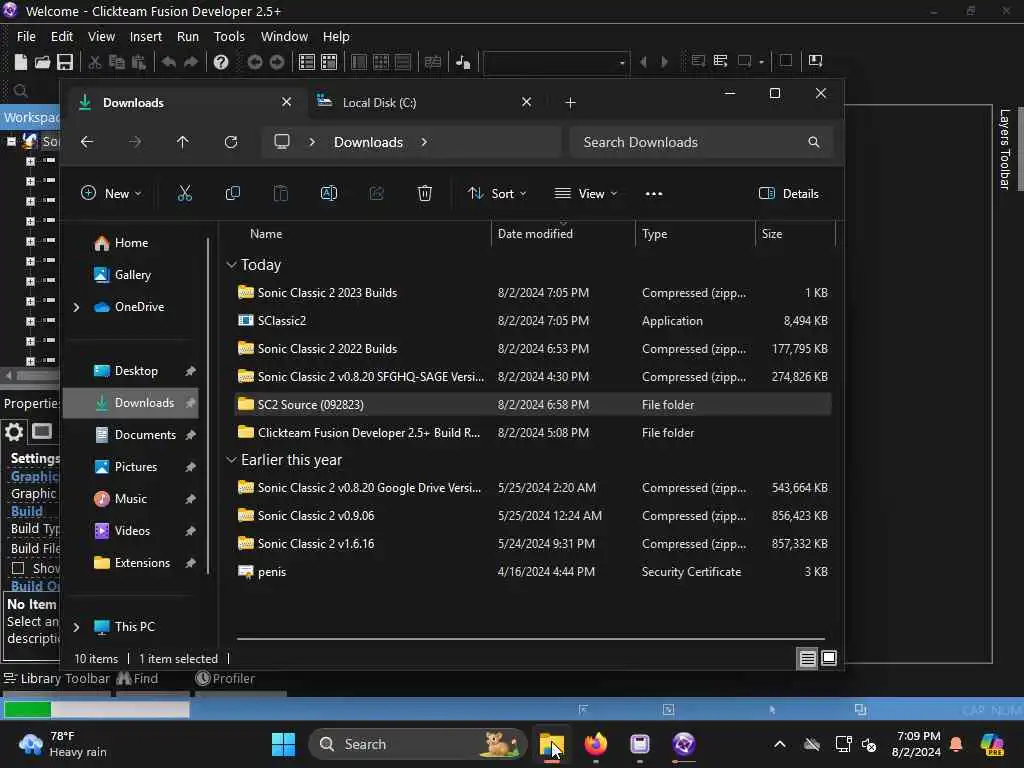Open the Help question mark icon in Fusion toolbar

[x=221, y=62]
